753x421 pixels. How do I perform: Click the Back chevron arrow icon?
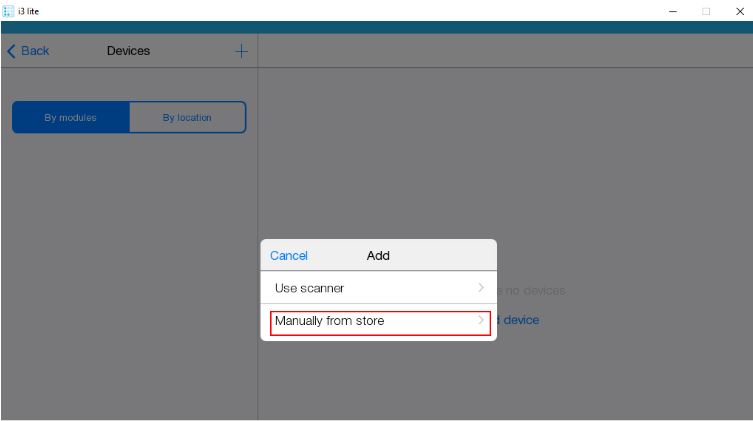pos(12,51)
